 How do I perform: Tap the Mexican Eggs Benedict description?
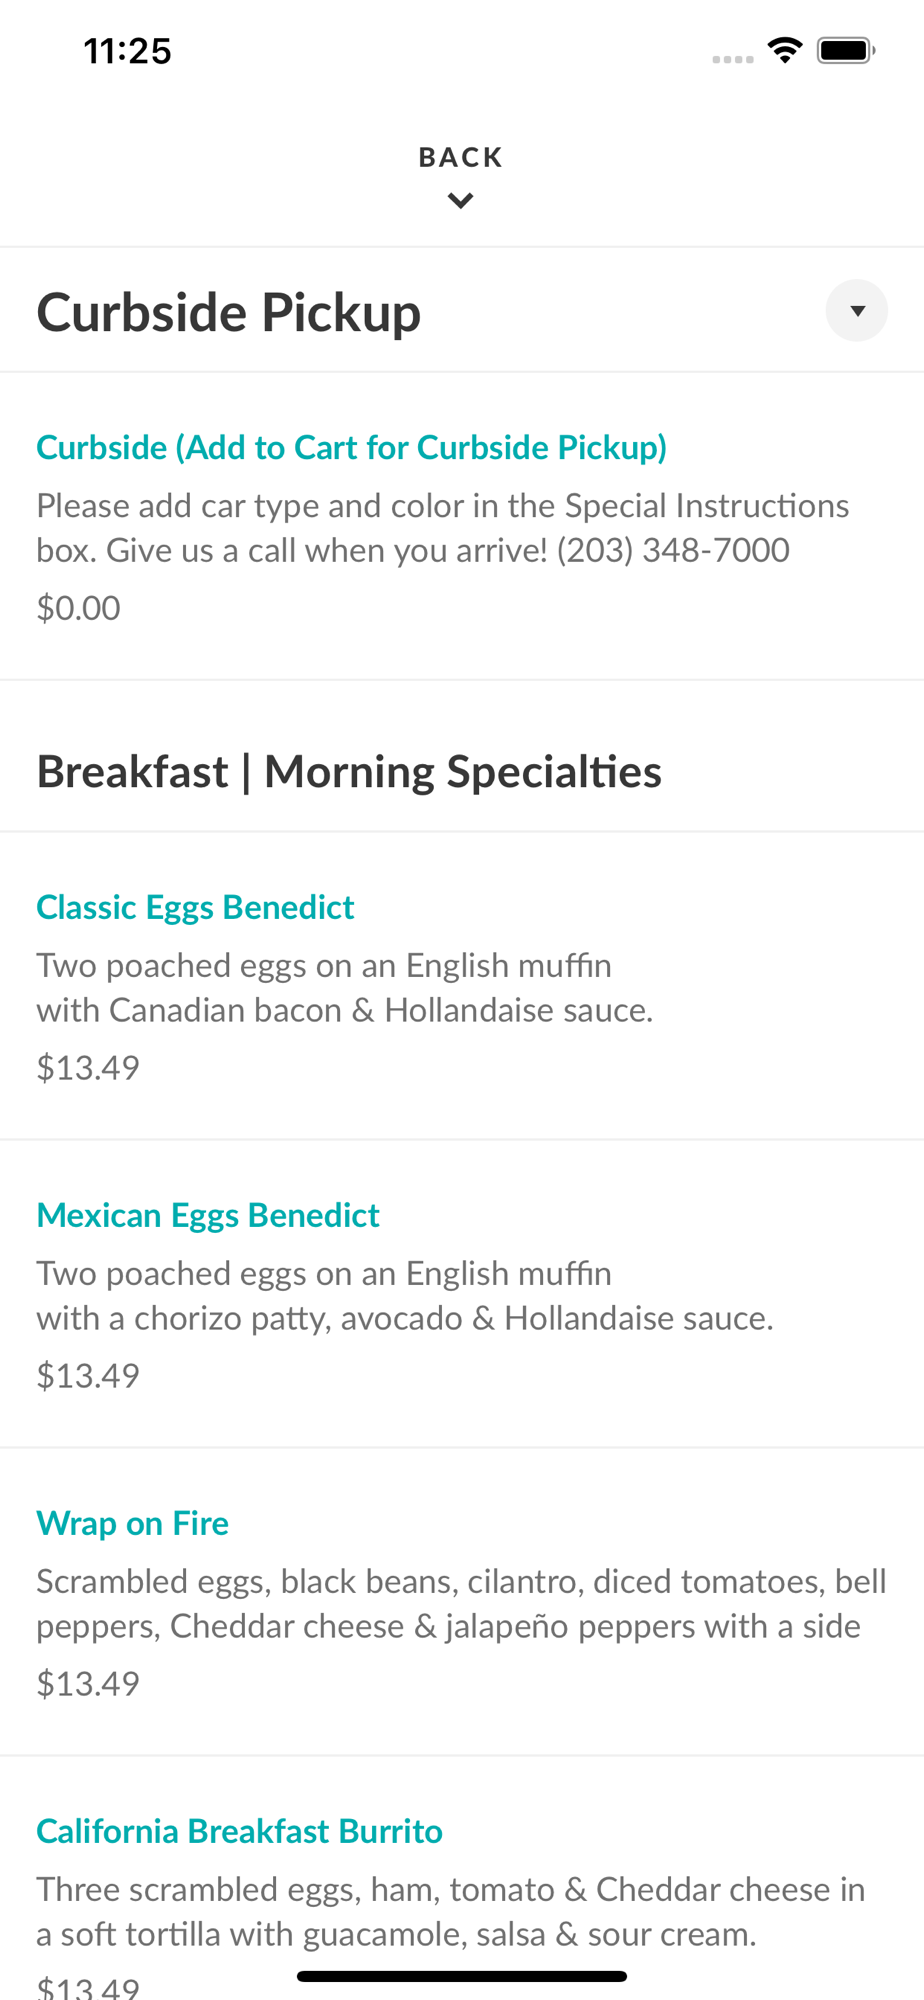[x=405, y=1296]
